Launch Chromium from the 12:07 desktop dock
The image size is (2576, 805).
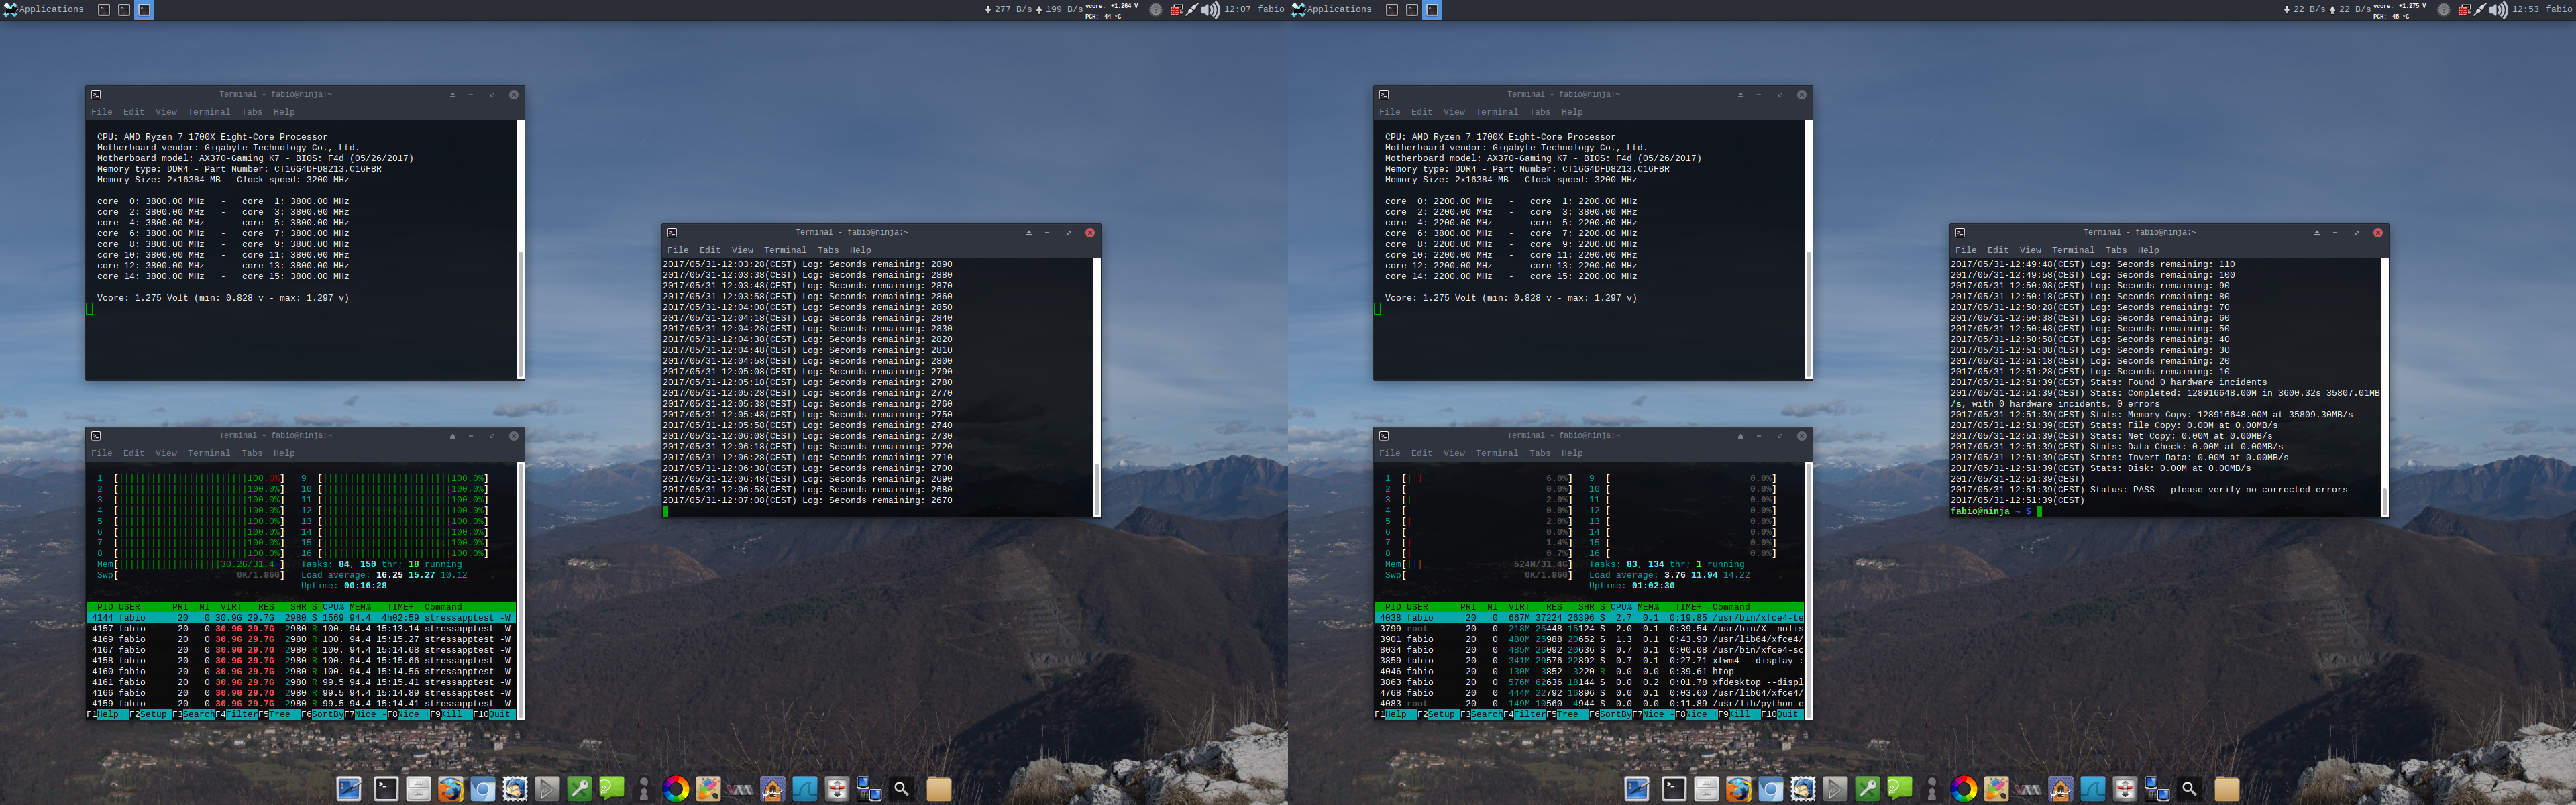482,788
